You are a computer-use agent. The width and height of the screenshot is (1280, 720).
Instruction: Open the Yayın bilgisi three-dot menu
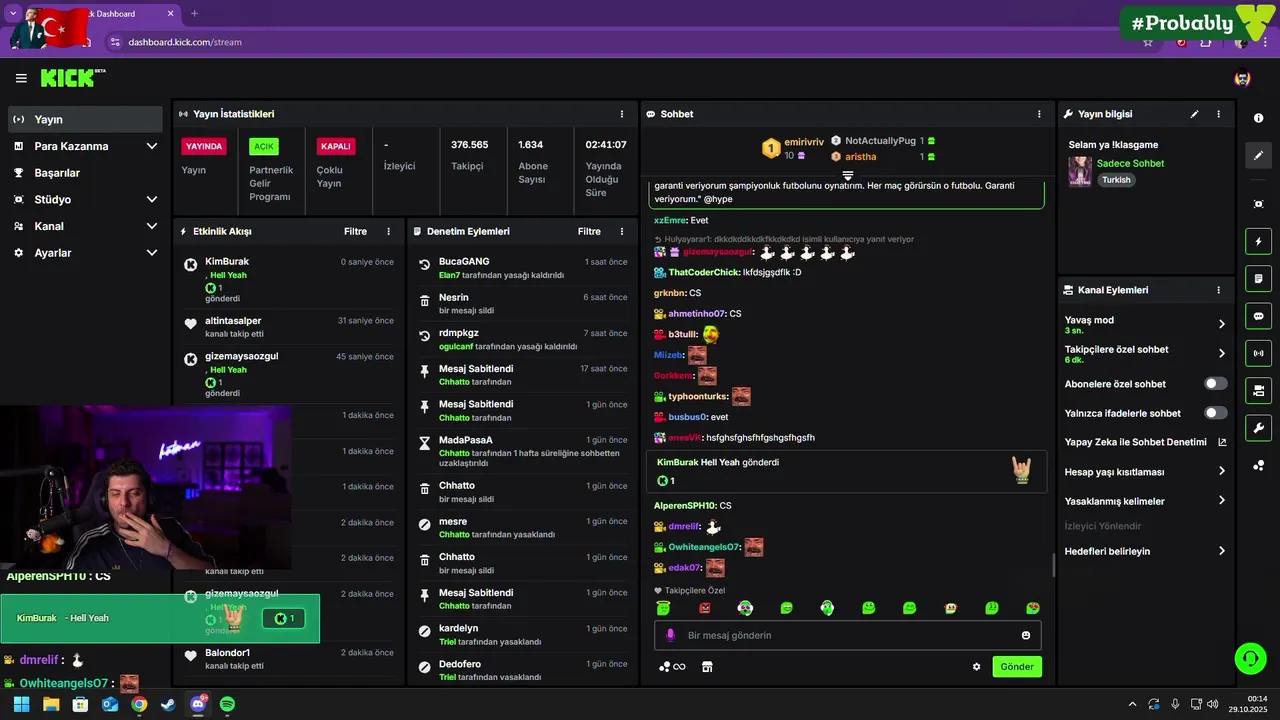tap(1218, 114)
